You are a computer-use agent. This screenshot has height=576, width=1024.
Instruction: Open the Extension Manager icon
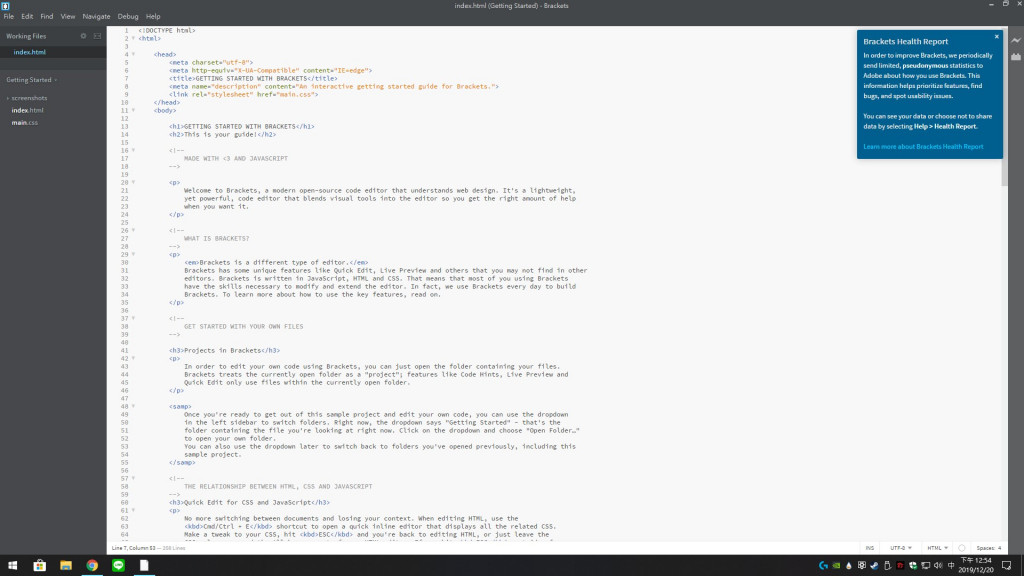coord(1016,57)
